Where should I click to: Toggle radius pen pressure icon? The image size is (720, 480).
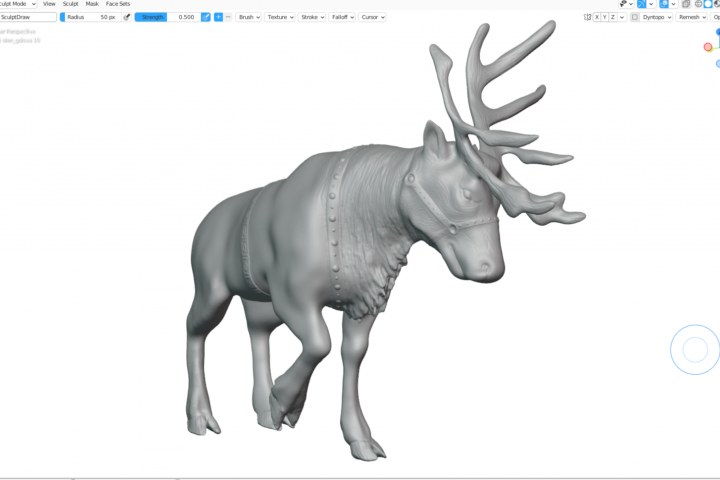[x=127, y=17]
